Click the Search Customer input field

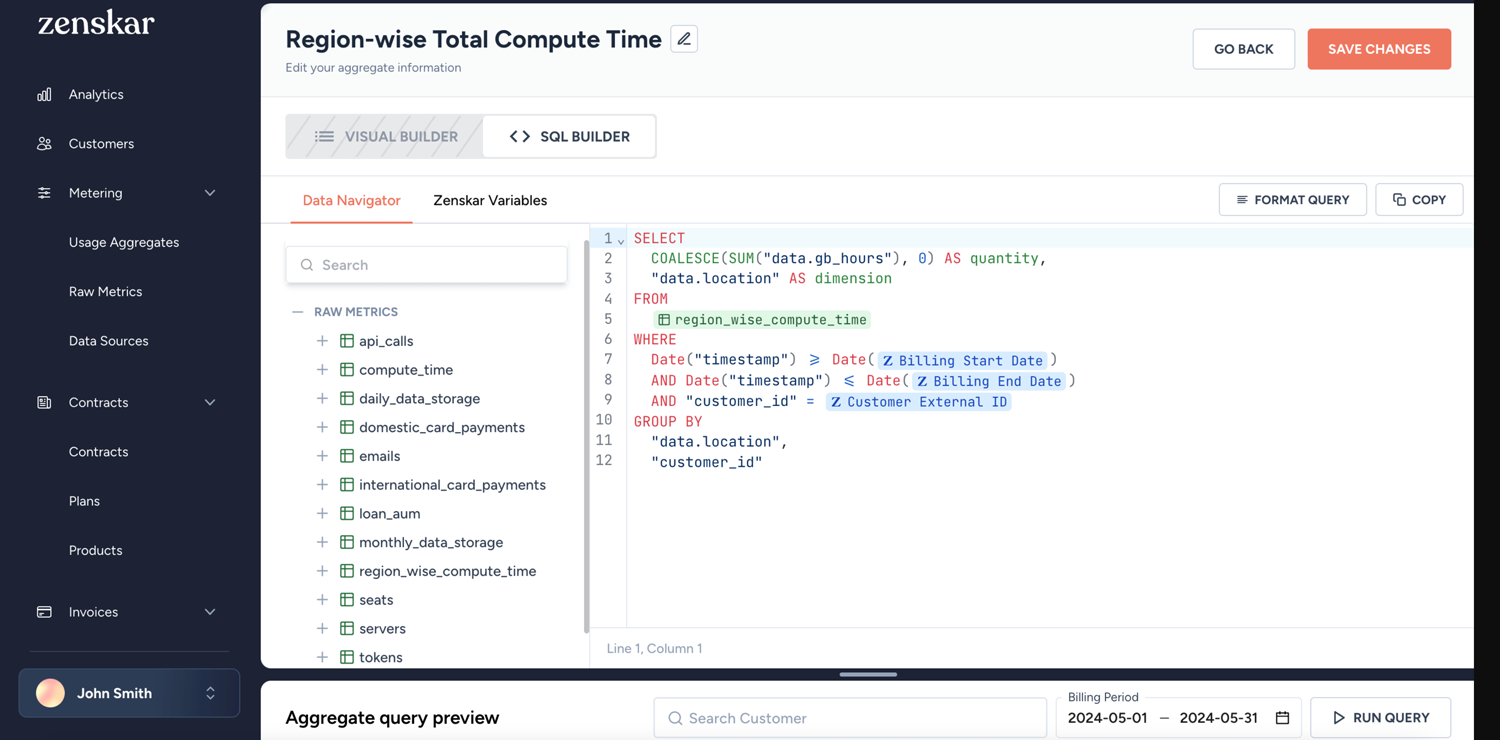click(850, 717)
